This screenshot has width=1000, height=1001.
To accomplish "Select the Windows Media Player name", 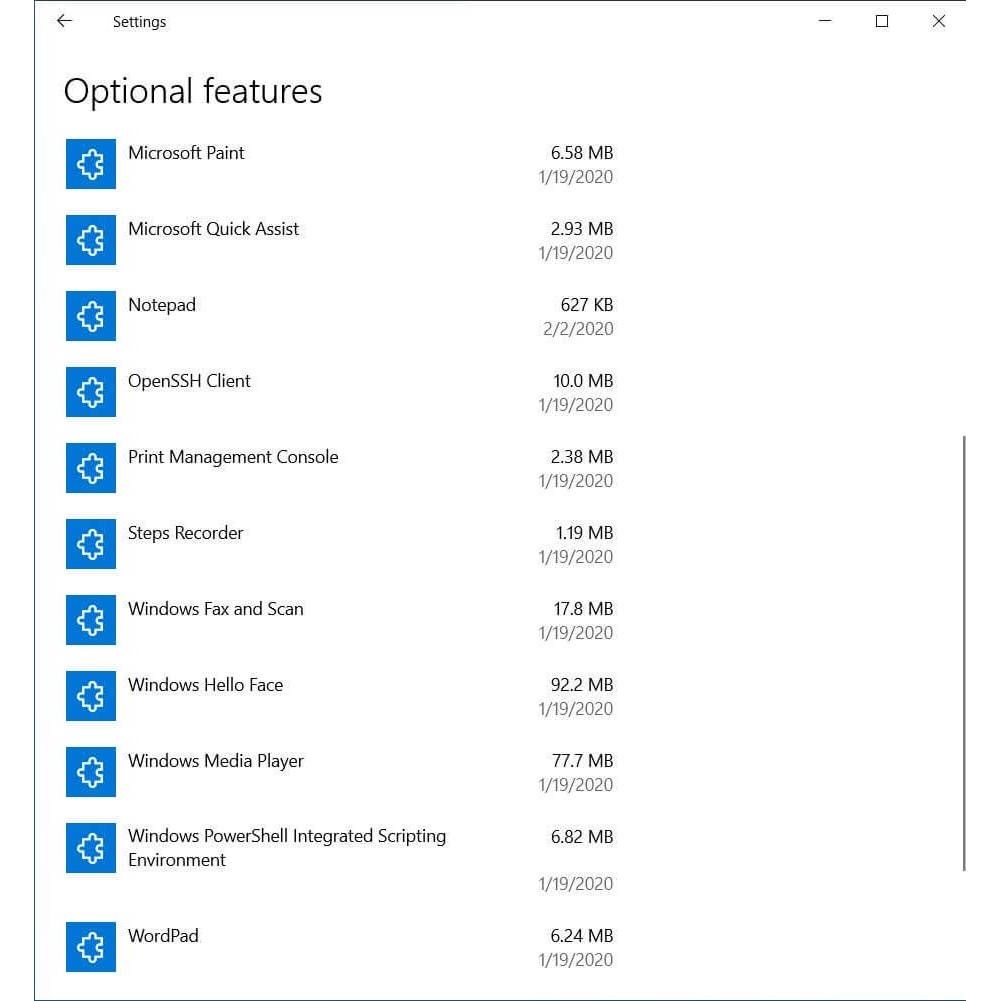I will pos(215,761).
